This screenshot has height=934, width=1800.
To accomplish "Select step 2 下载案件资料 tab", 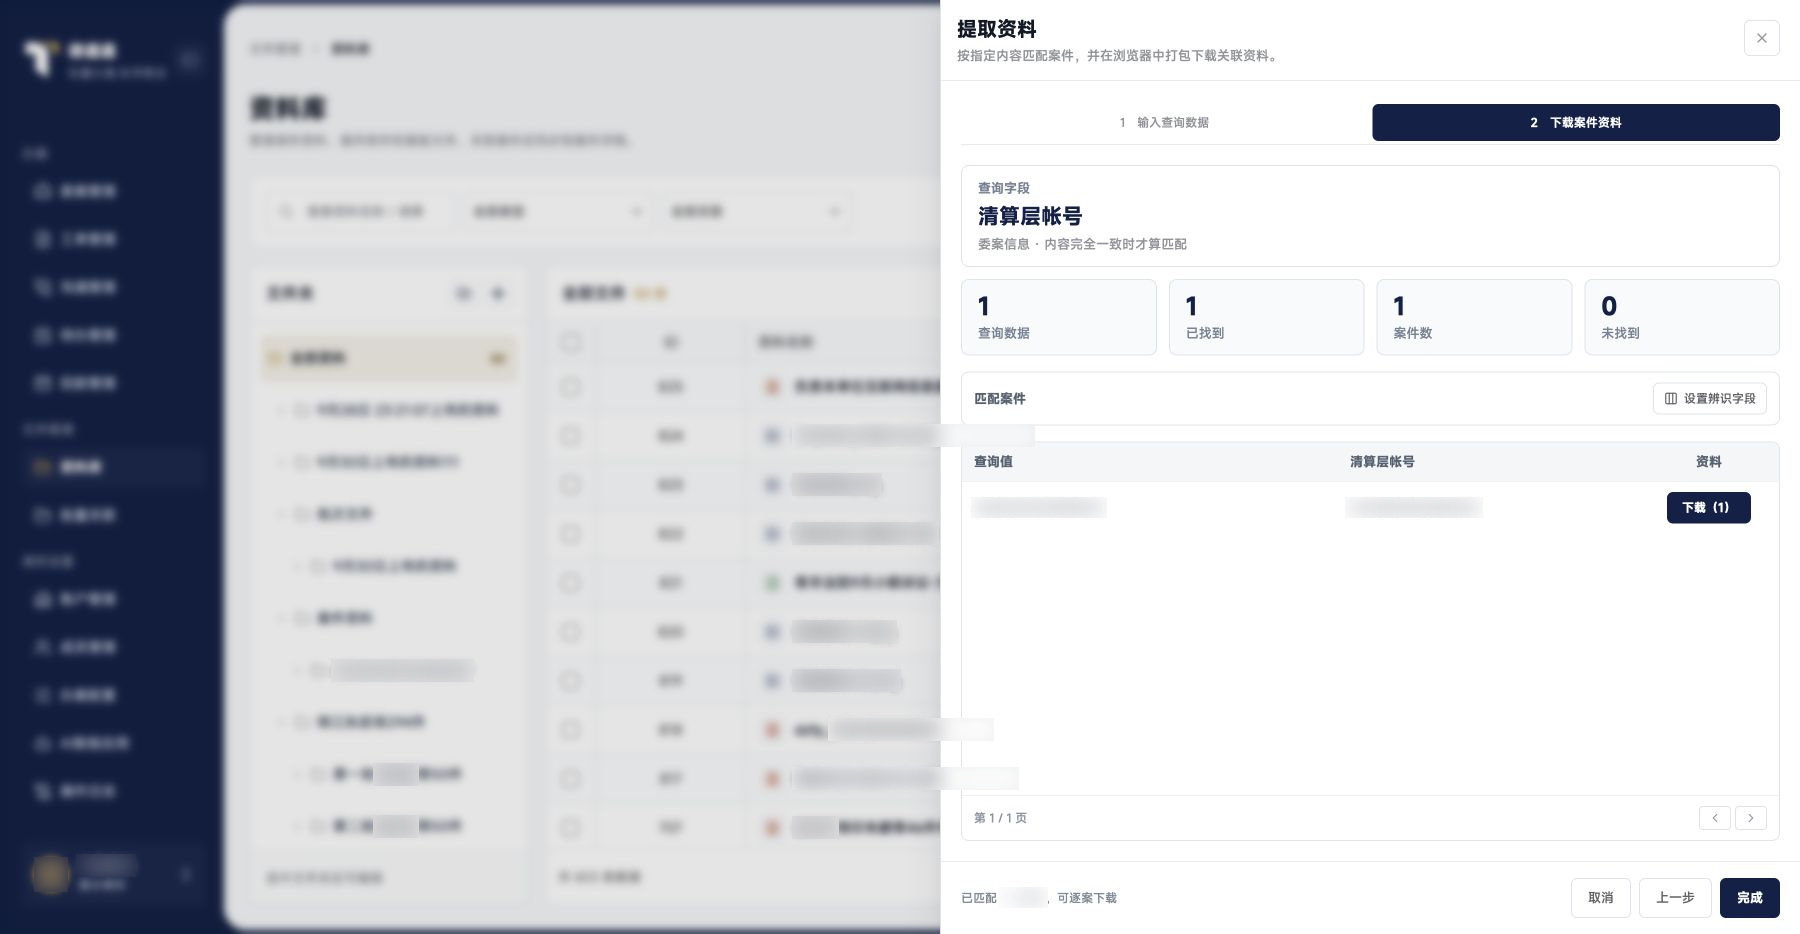I will [1575, 122].
